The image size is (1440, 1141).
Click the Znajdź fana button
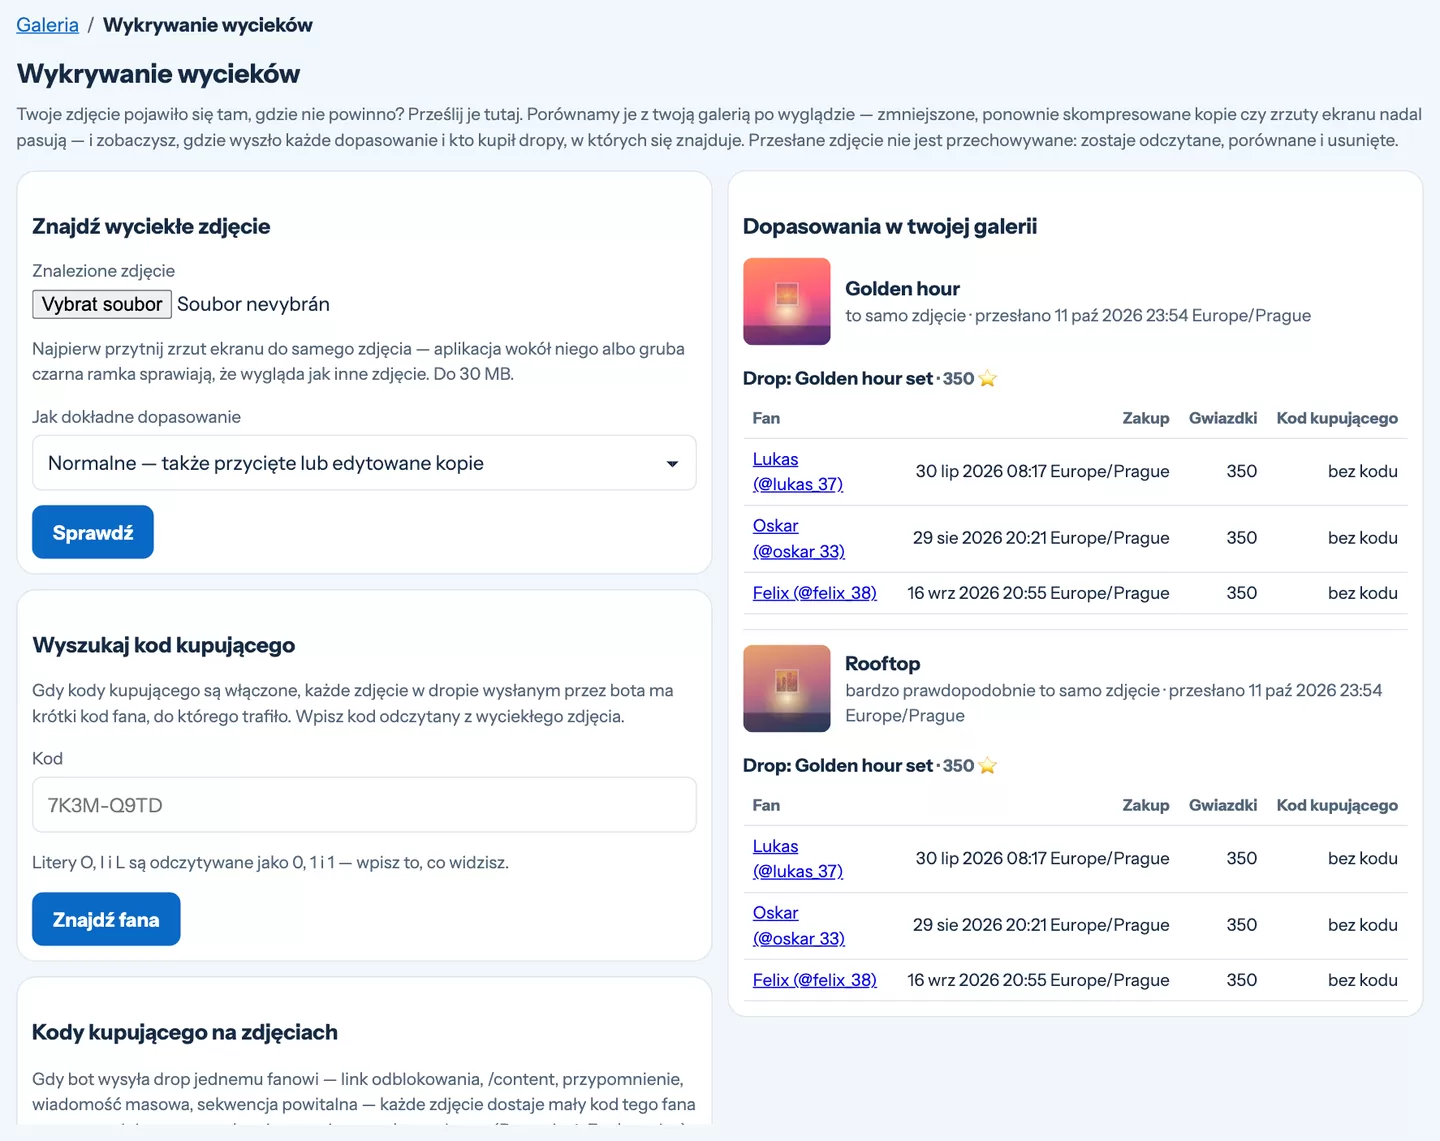[106, 919]
